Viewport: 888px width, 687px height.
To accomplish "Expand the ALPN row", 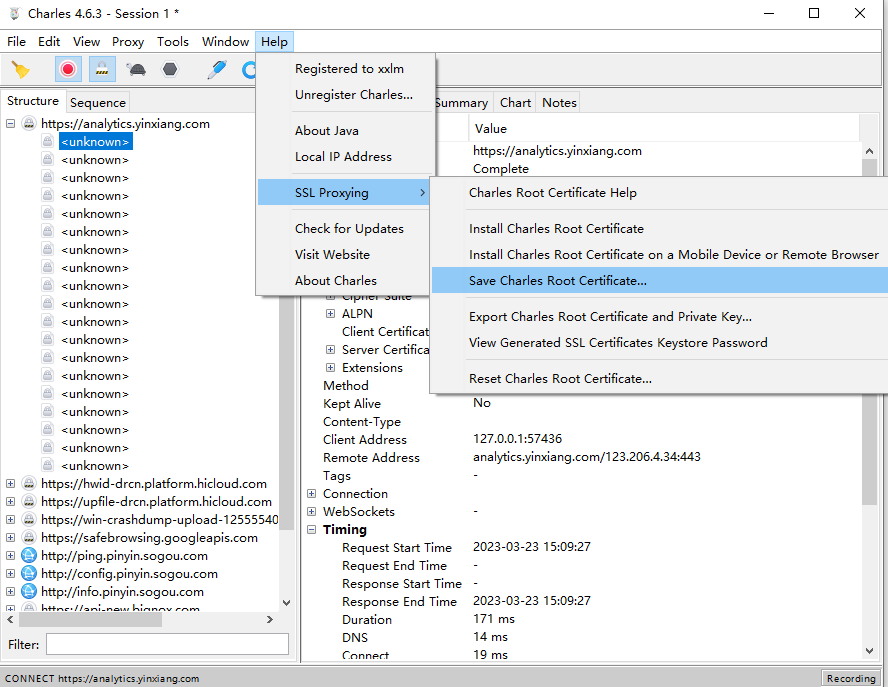I will point(331,313).
